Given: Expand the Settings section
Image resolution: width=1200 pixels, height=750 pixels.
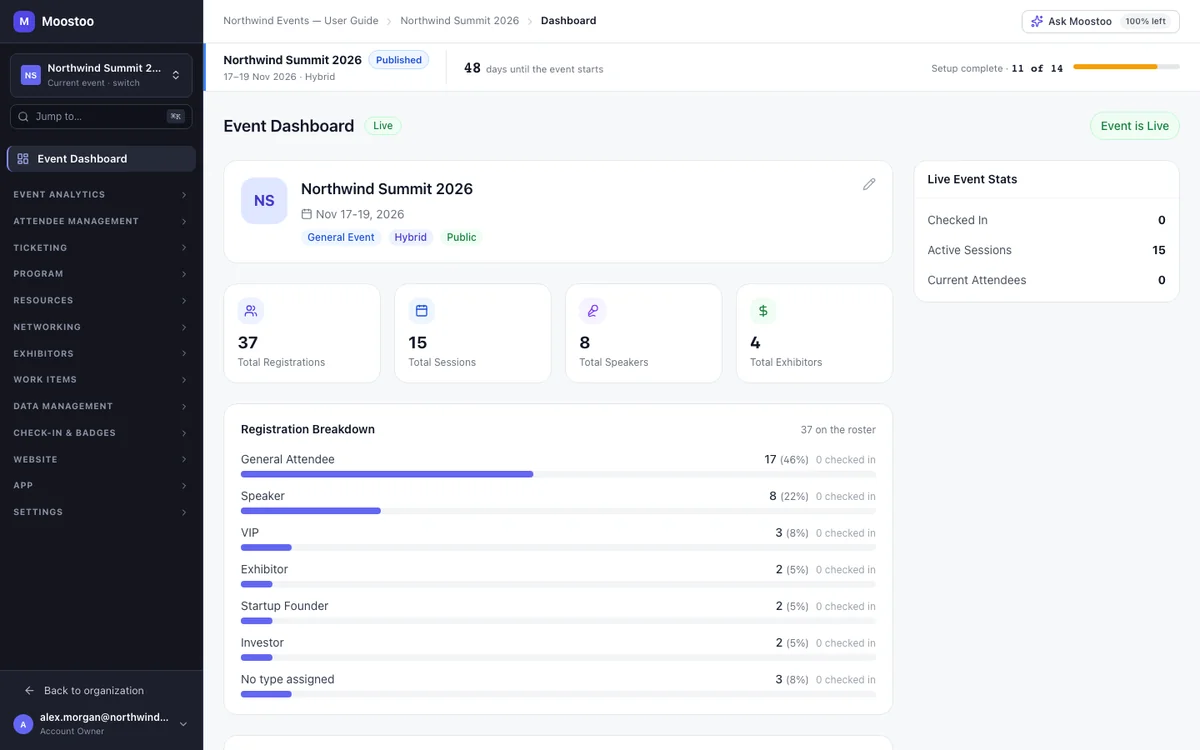Looking at the screenshot, I should tap(101, 512).
